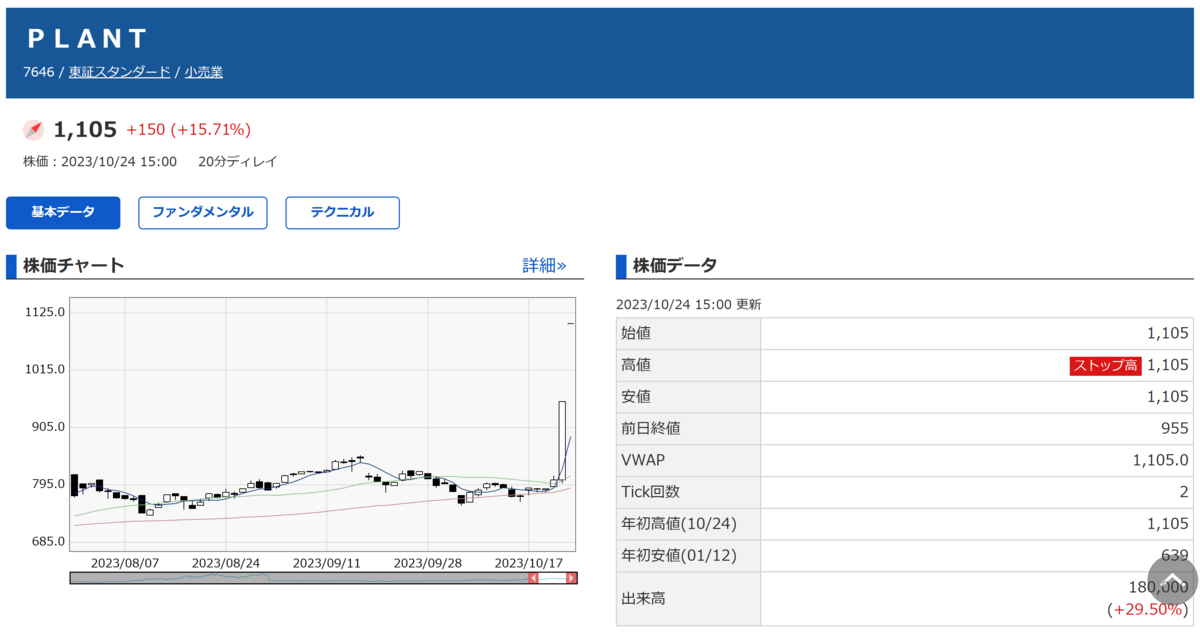Click the volume change (+29.50%)
Image resolution: width=1200 pixels, height=632 pixels.
pyautogui.click(x=1148, y=609)
